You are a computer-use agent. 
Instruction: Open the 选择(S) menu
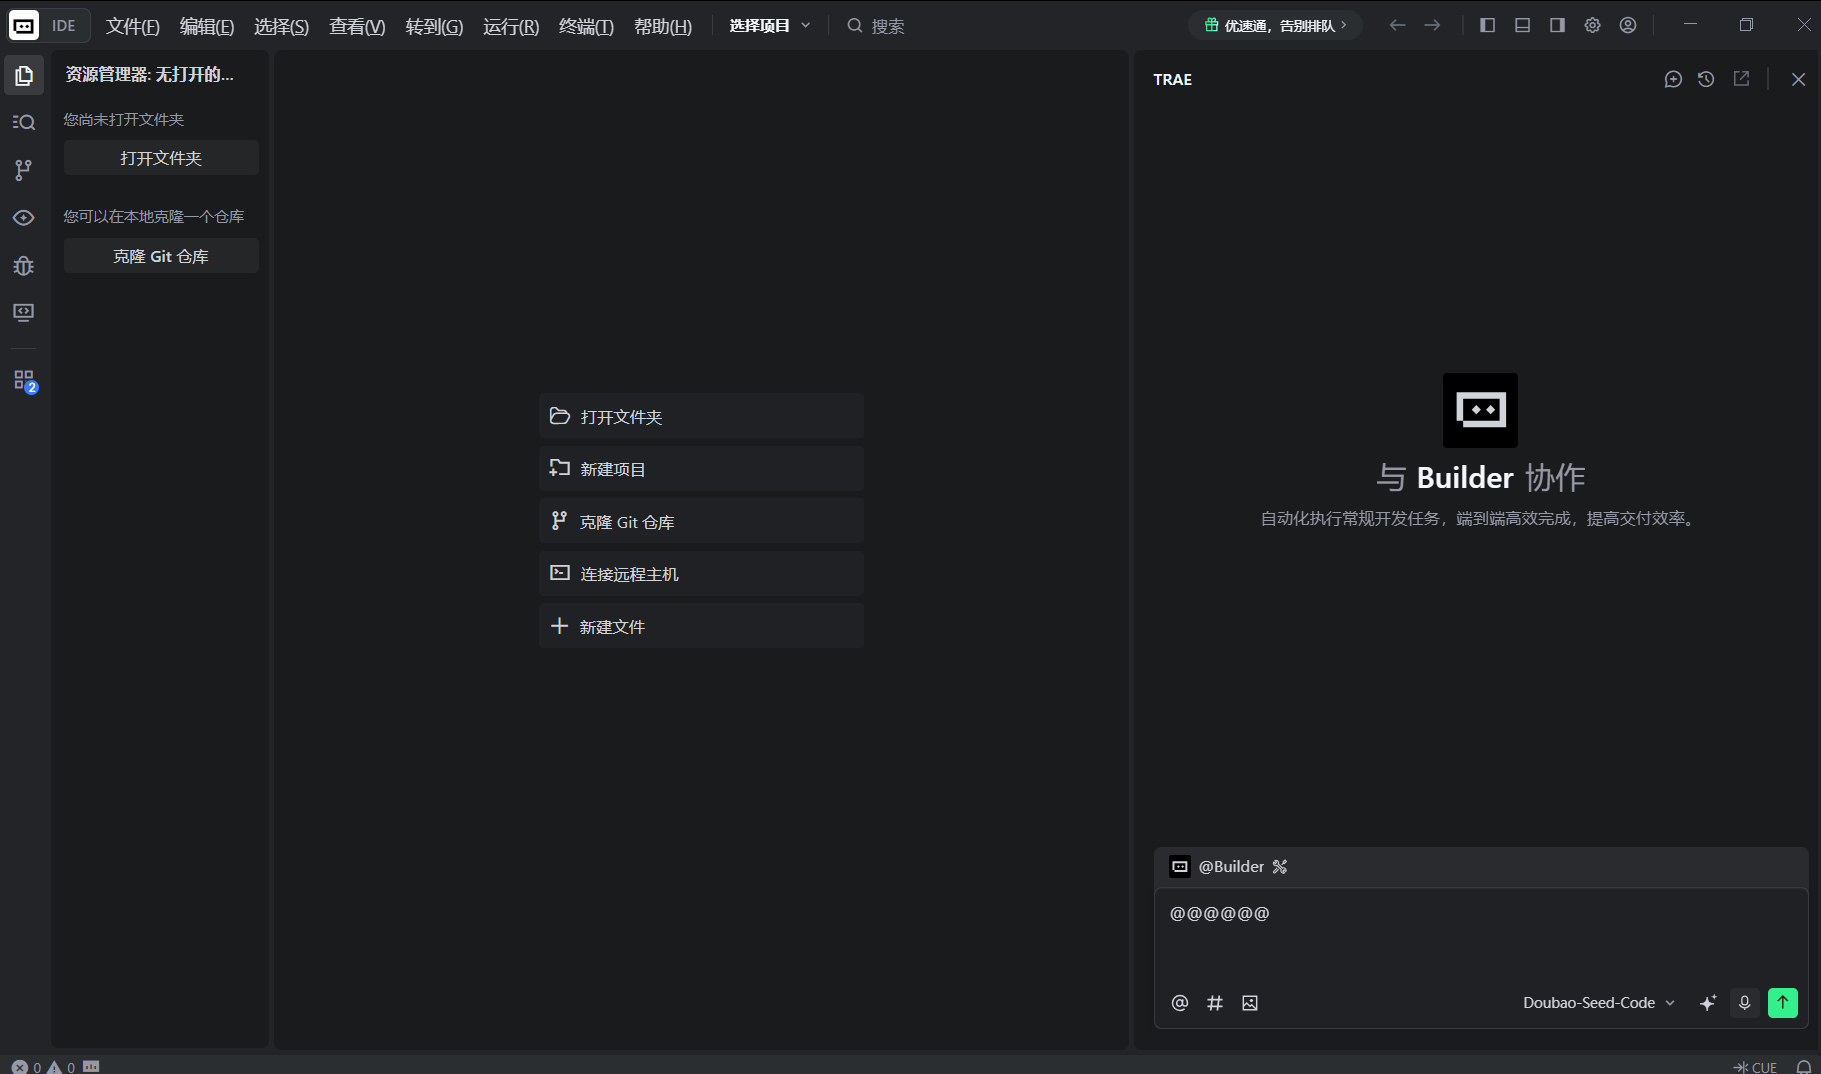[281, 26]
